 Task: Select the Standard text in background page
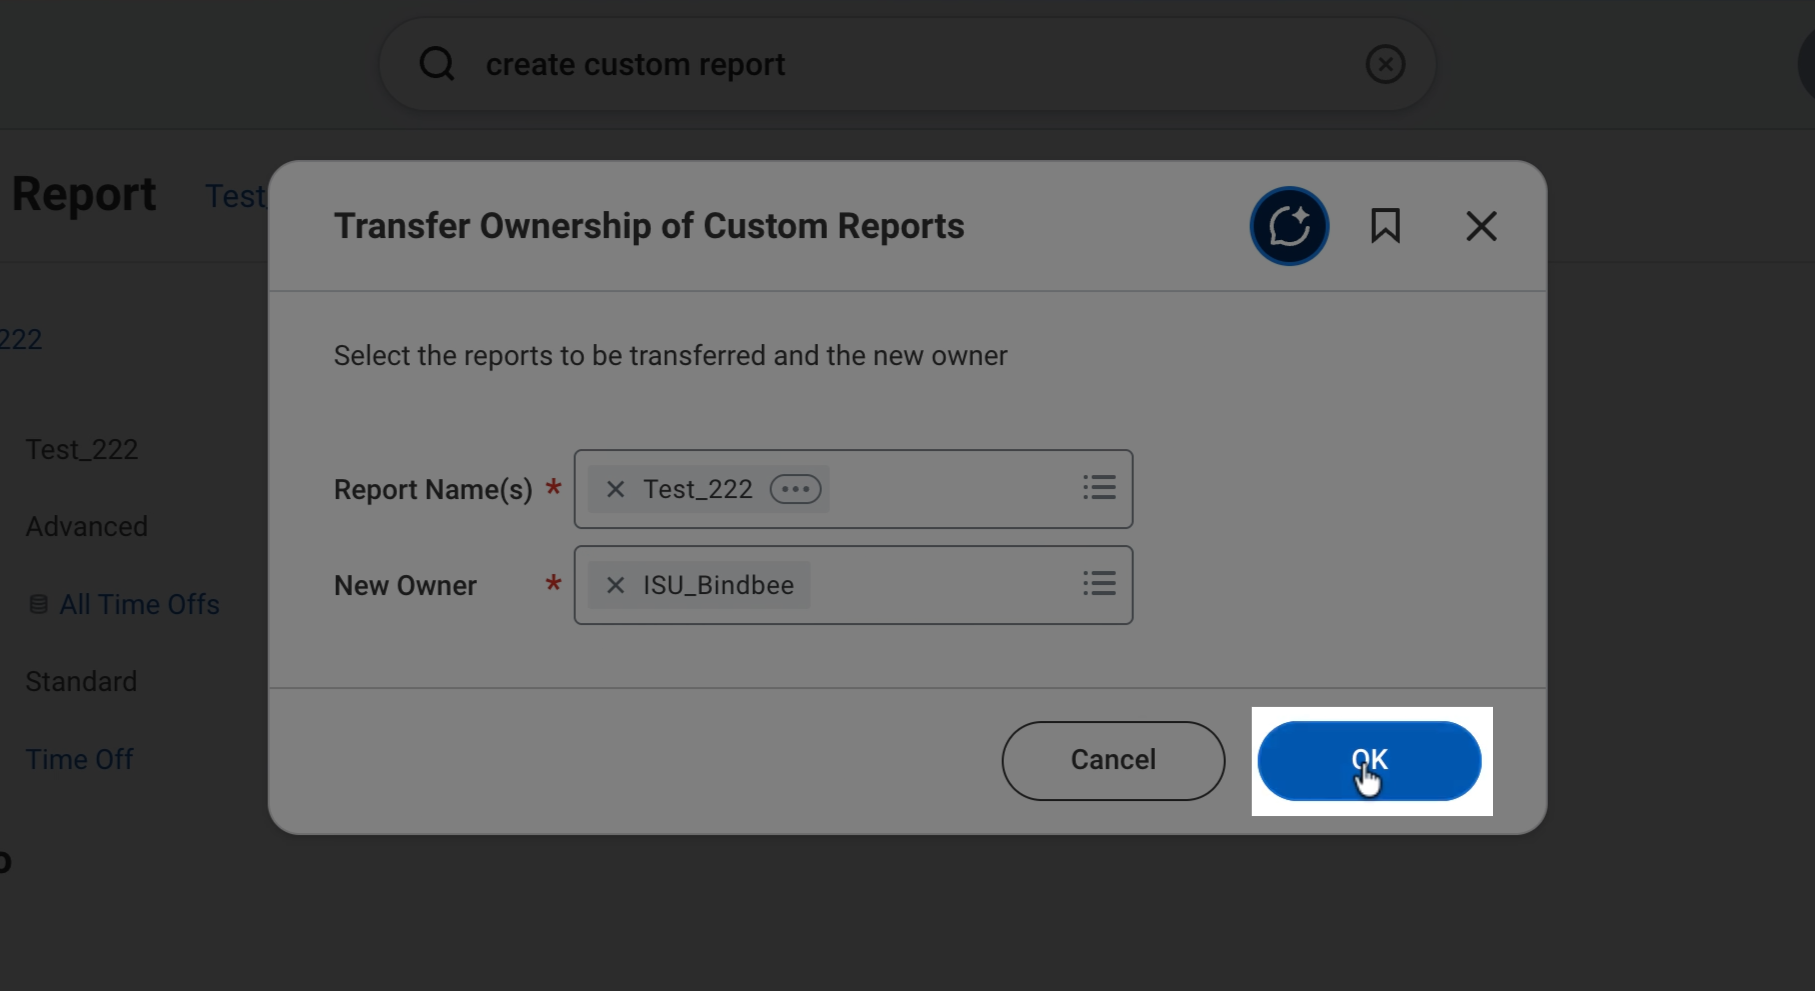click(81, 682)
